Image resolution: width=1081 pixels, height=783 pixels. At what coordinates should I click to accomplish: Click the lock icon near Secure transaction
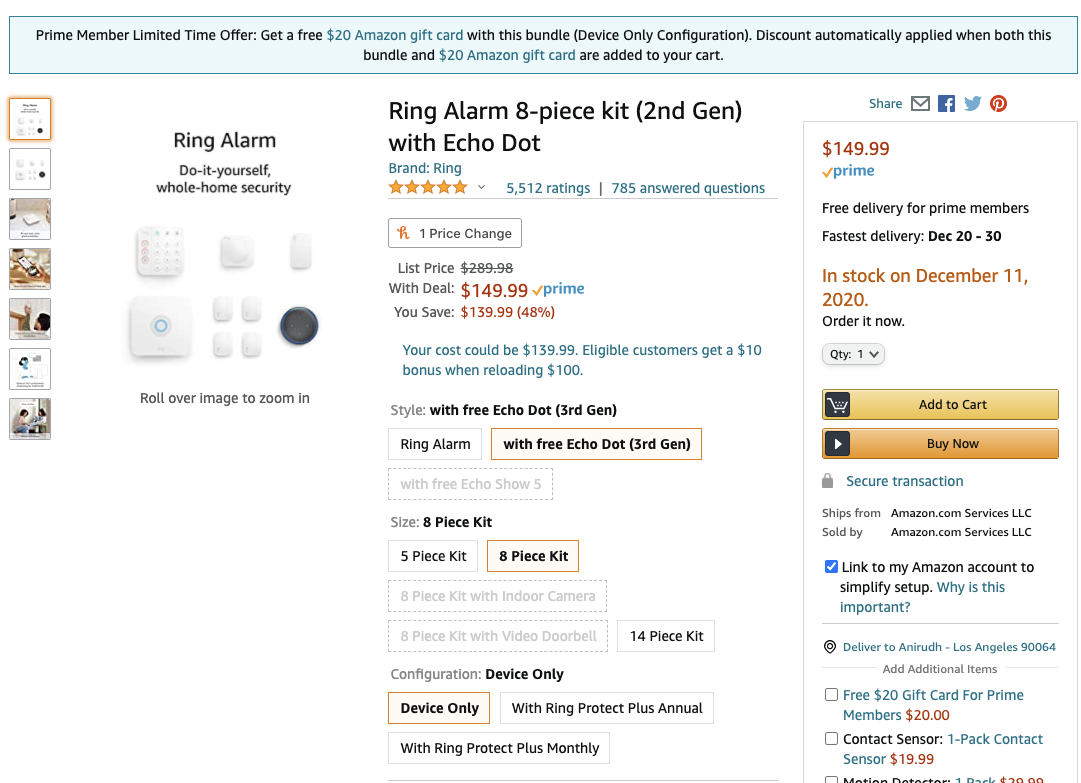pos(827,481)
